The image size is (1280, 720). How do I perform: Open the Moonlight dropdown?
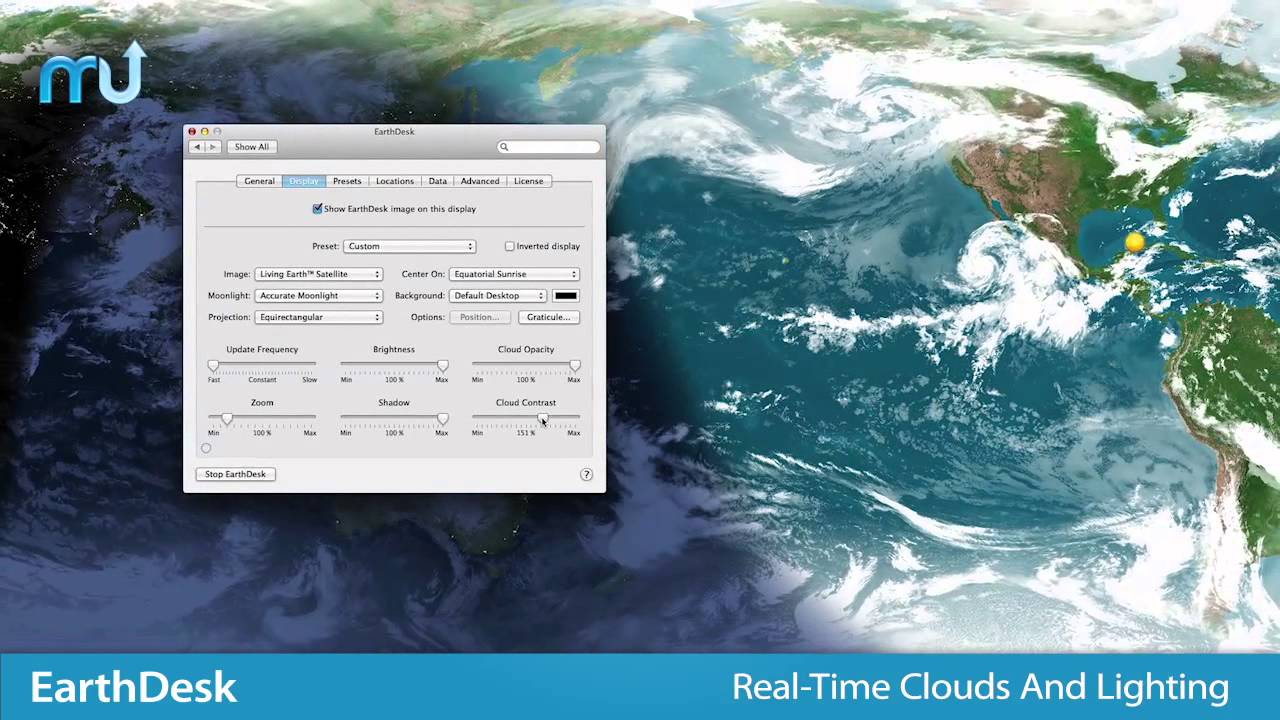[x=319, y=296]
